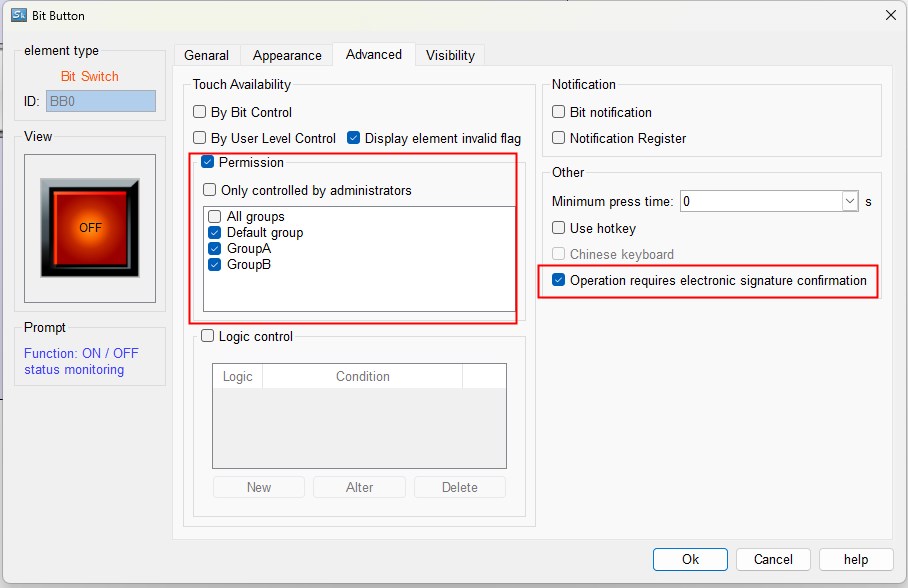The width and height of the screenshot is (908, 588).
Task: Toggle the Permission checkbox
Action: point(208,163)
